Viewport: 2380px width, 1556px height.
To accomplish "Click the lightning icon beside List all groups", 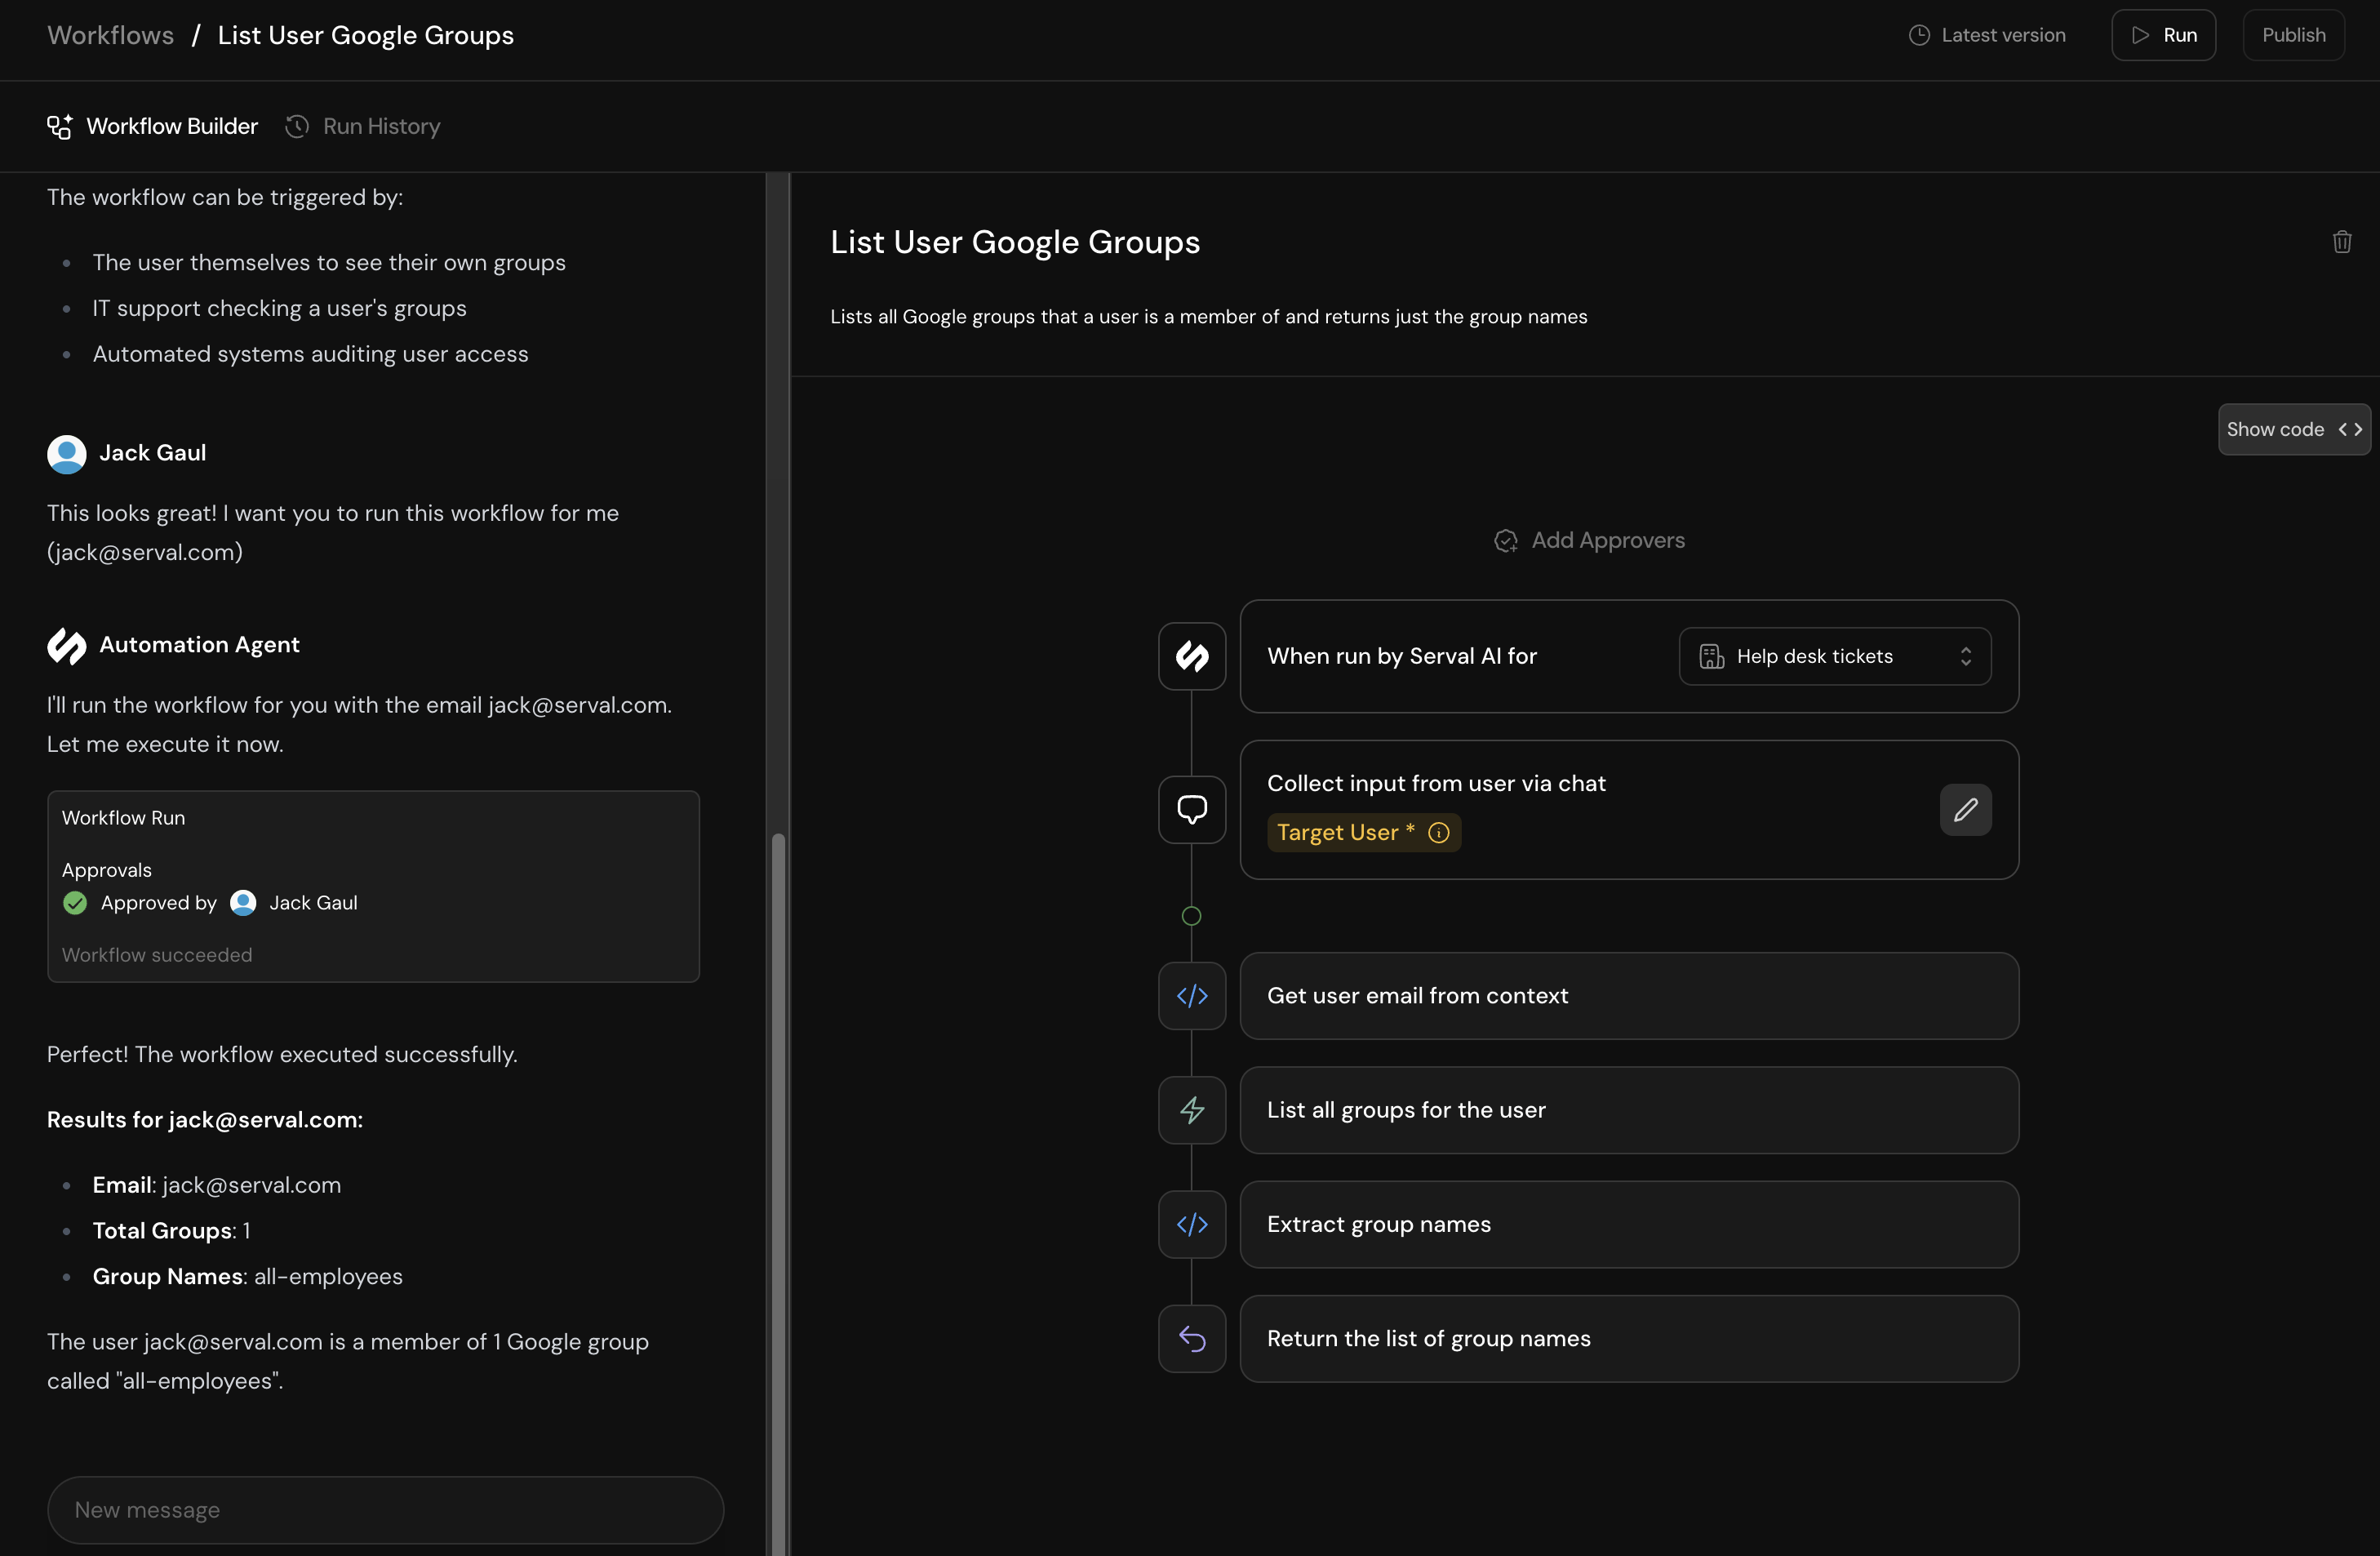I will 1191,1110.
